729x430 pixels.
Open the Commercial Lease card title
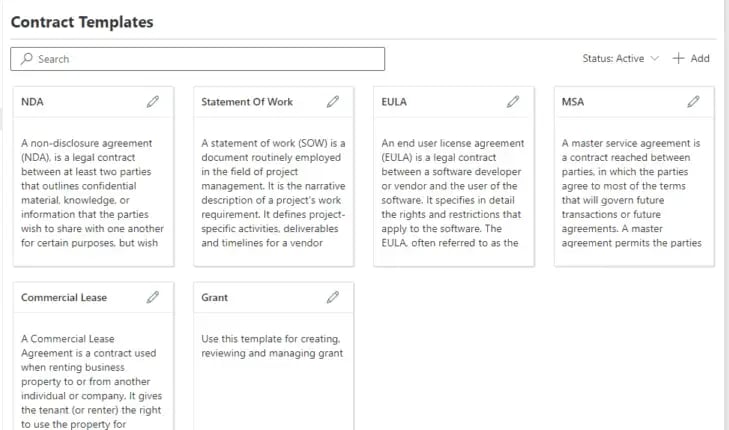(64, 298)
